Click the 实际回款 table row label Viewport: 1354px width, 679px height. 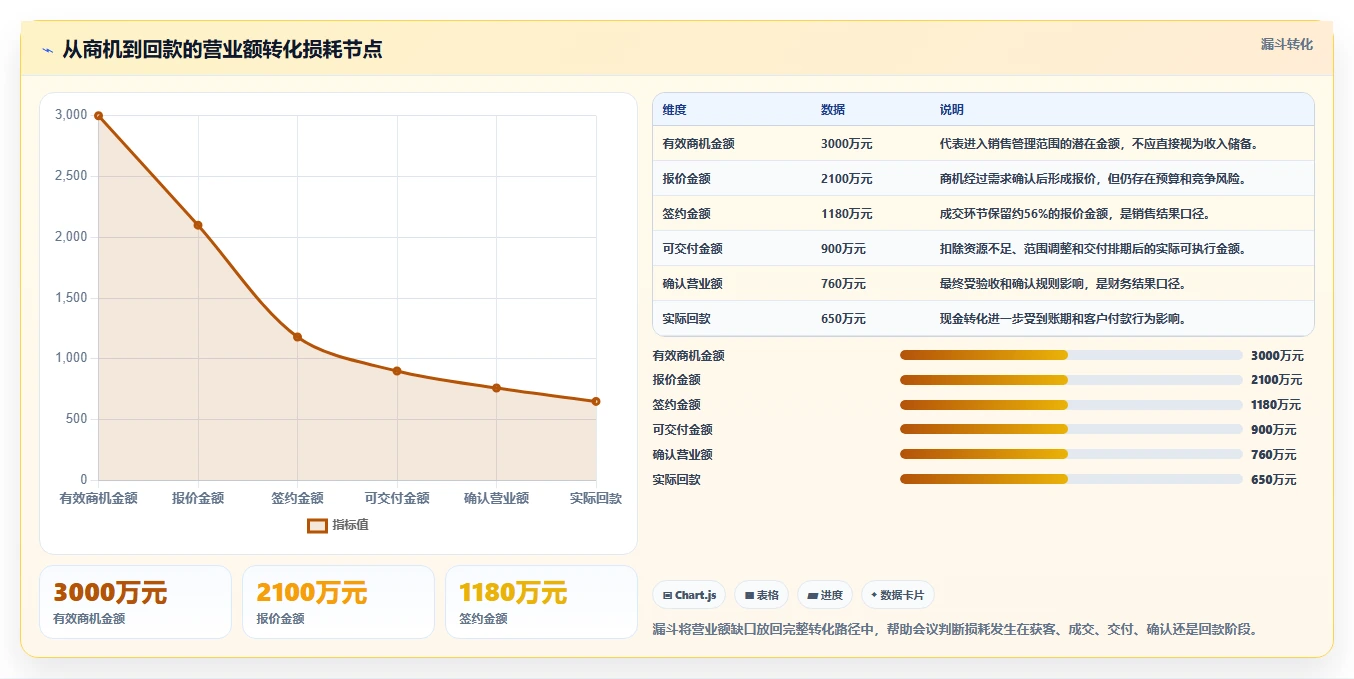pos(686,319)
